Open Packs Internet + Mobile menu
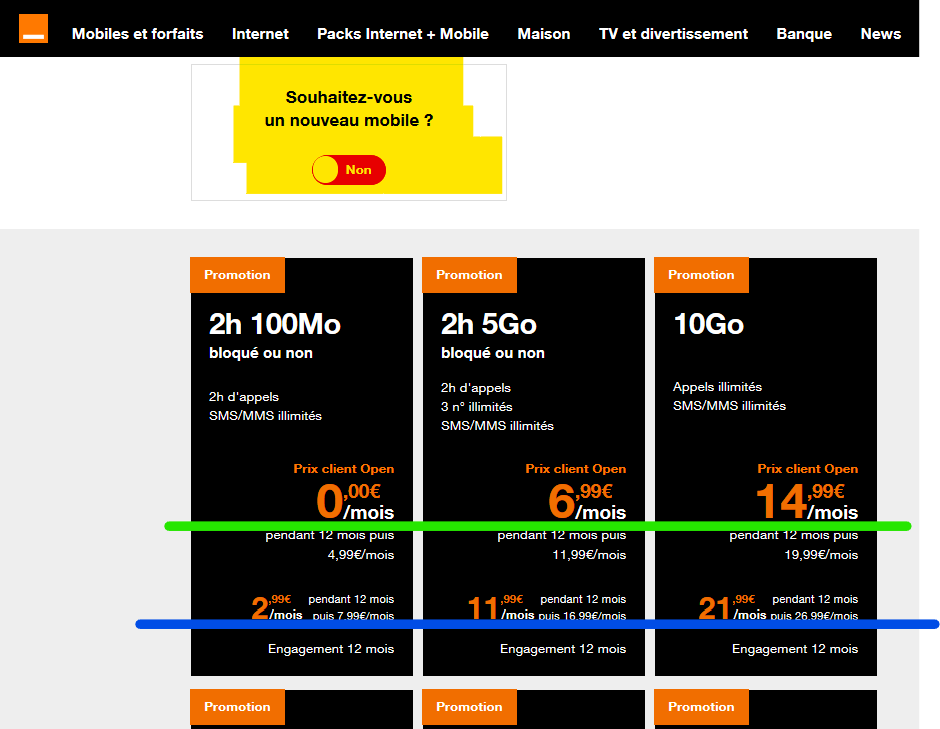Screen dimensions: 940x729 pyautogui.click(x=403, y=34)
